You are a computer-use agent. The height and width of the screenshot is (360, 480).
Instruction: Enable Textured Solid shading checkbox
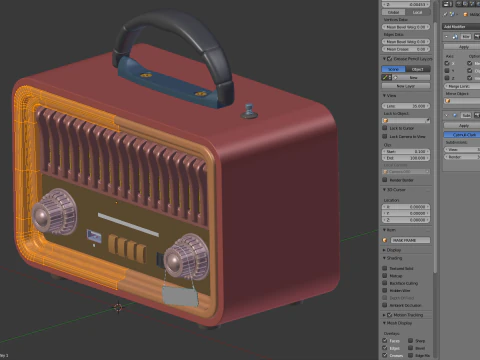385,268
